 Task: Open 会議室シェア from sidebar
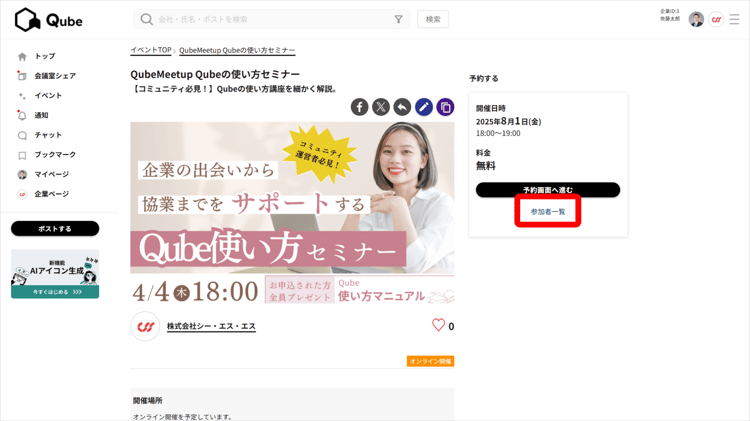55,76
